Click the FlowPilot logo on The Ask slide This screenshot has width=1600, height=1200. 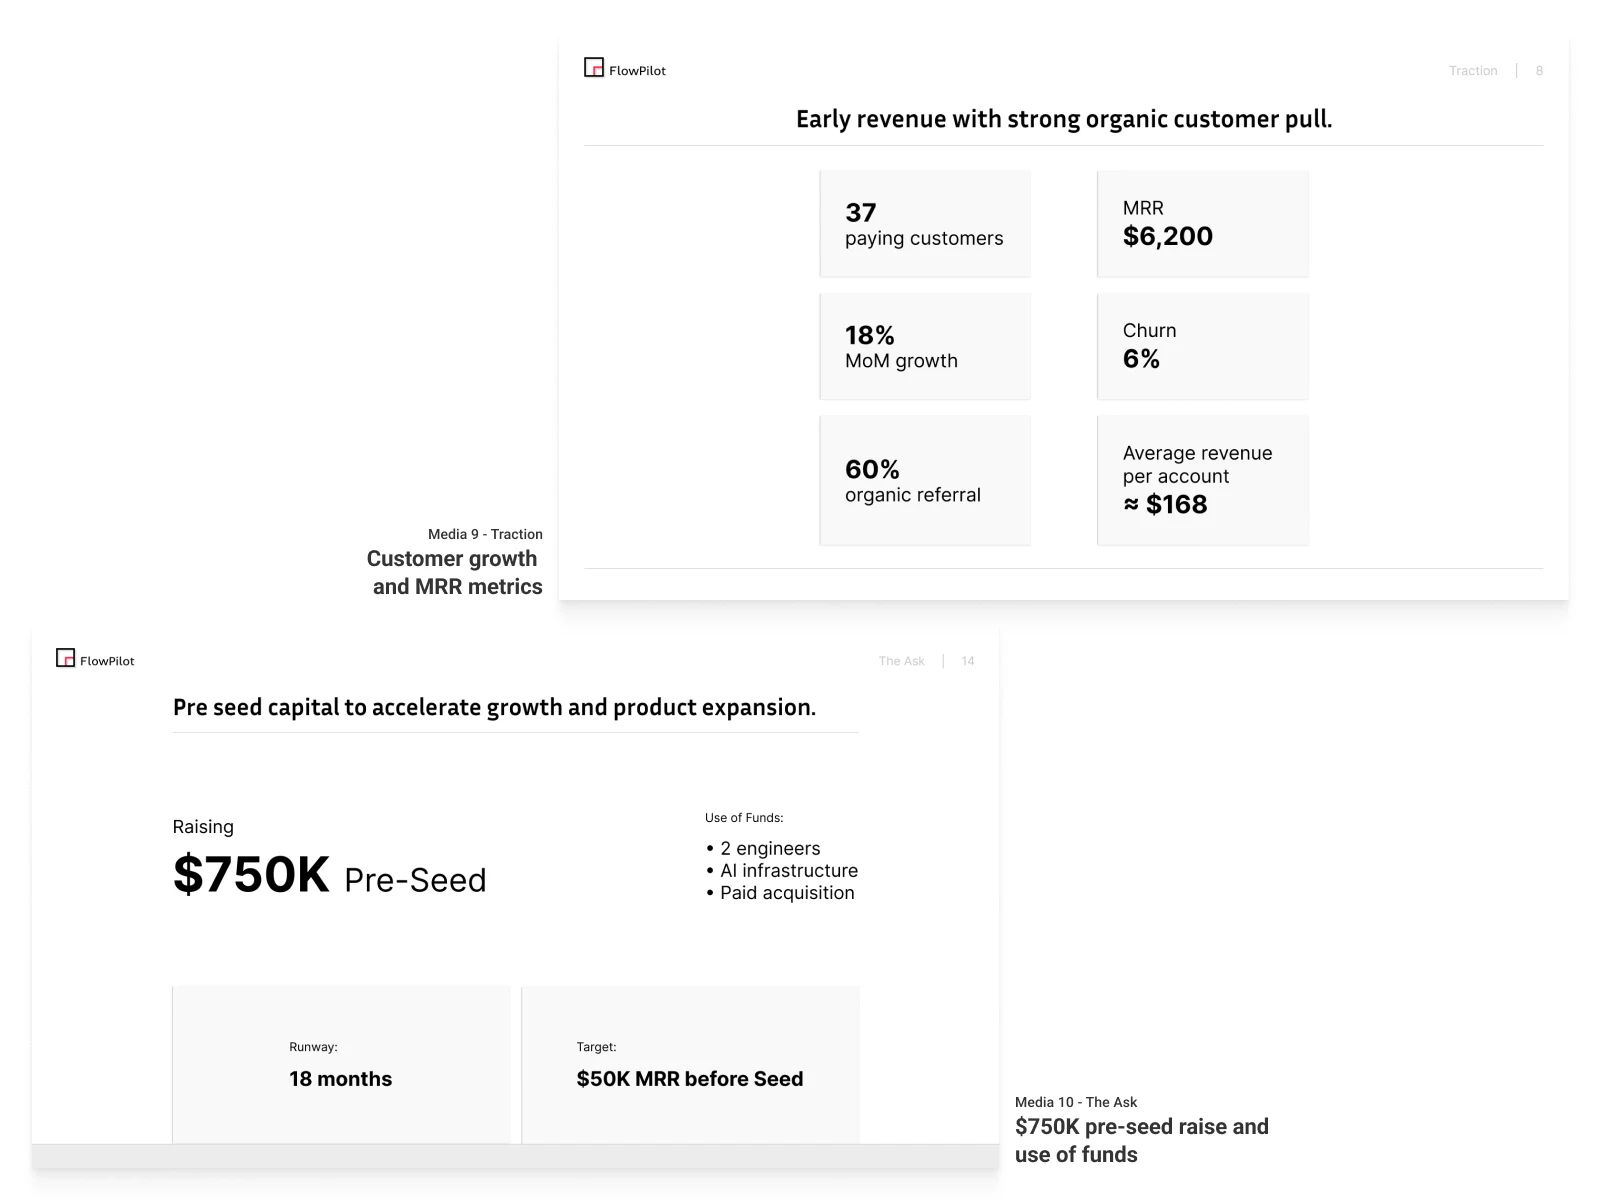click(x=95, y=659)
